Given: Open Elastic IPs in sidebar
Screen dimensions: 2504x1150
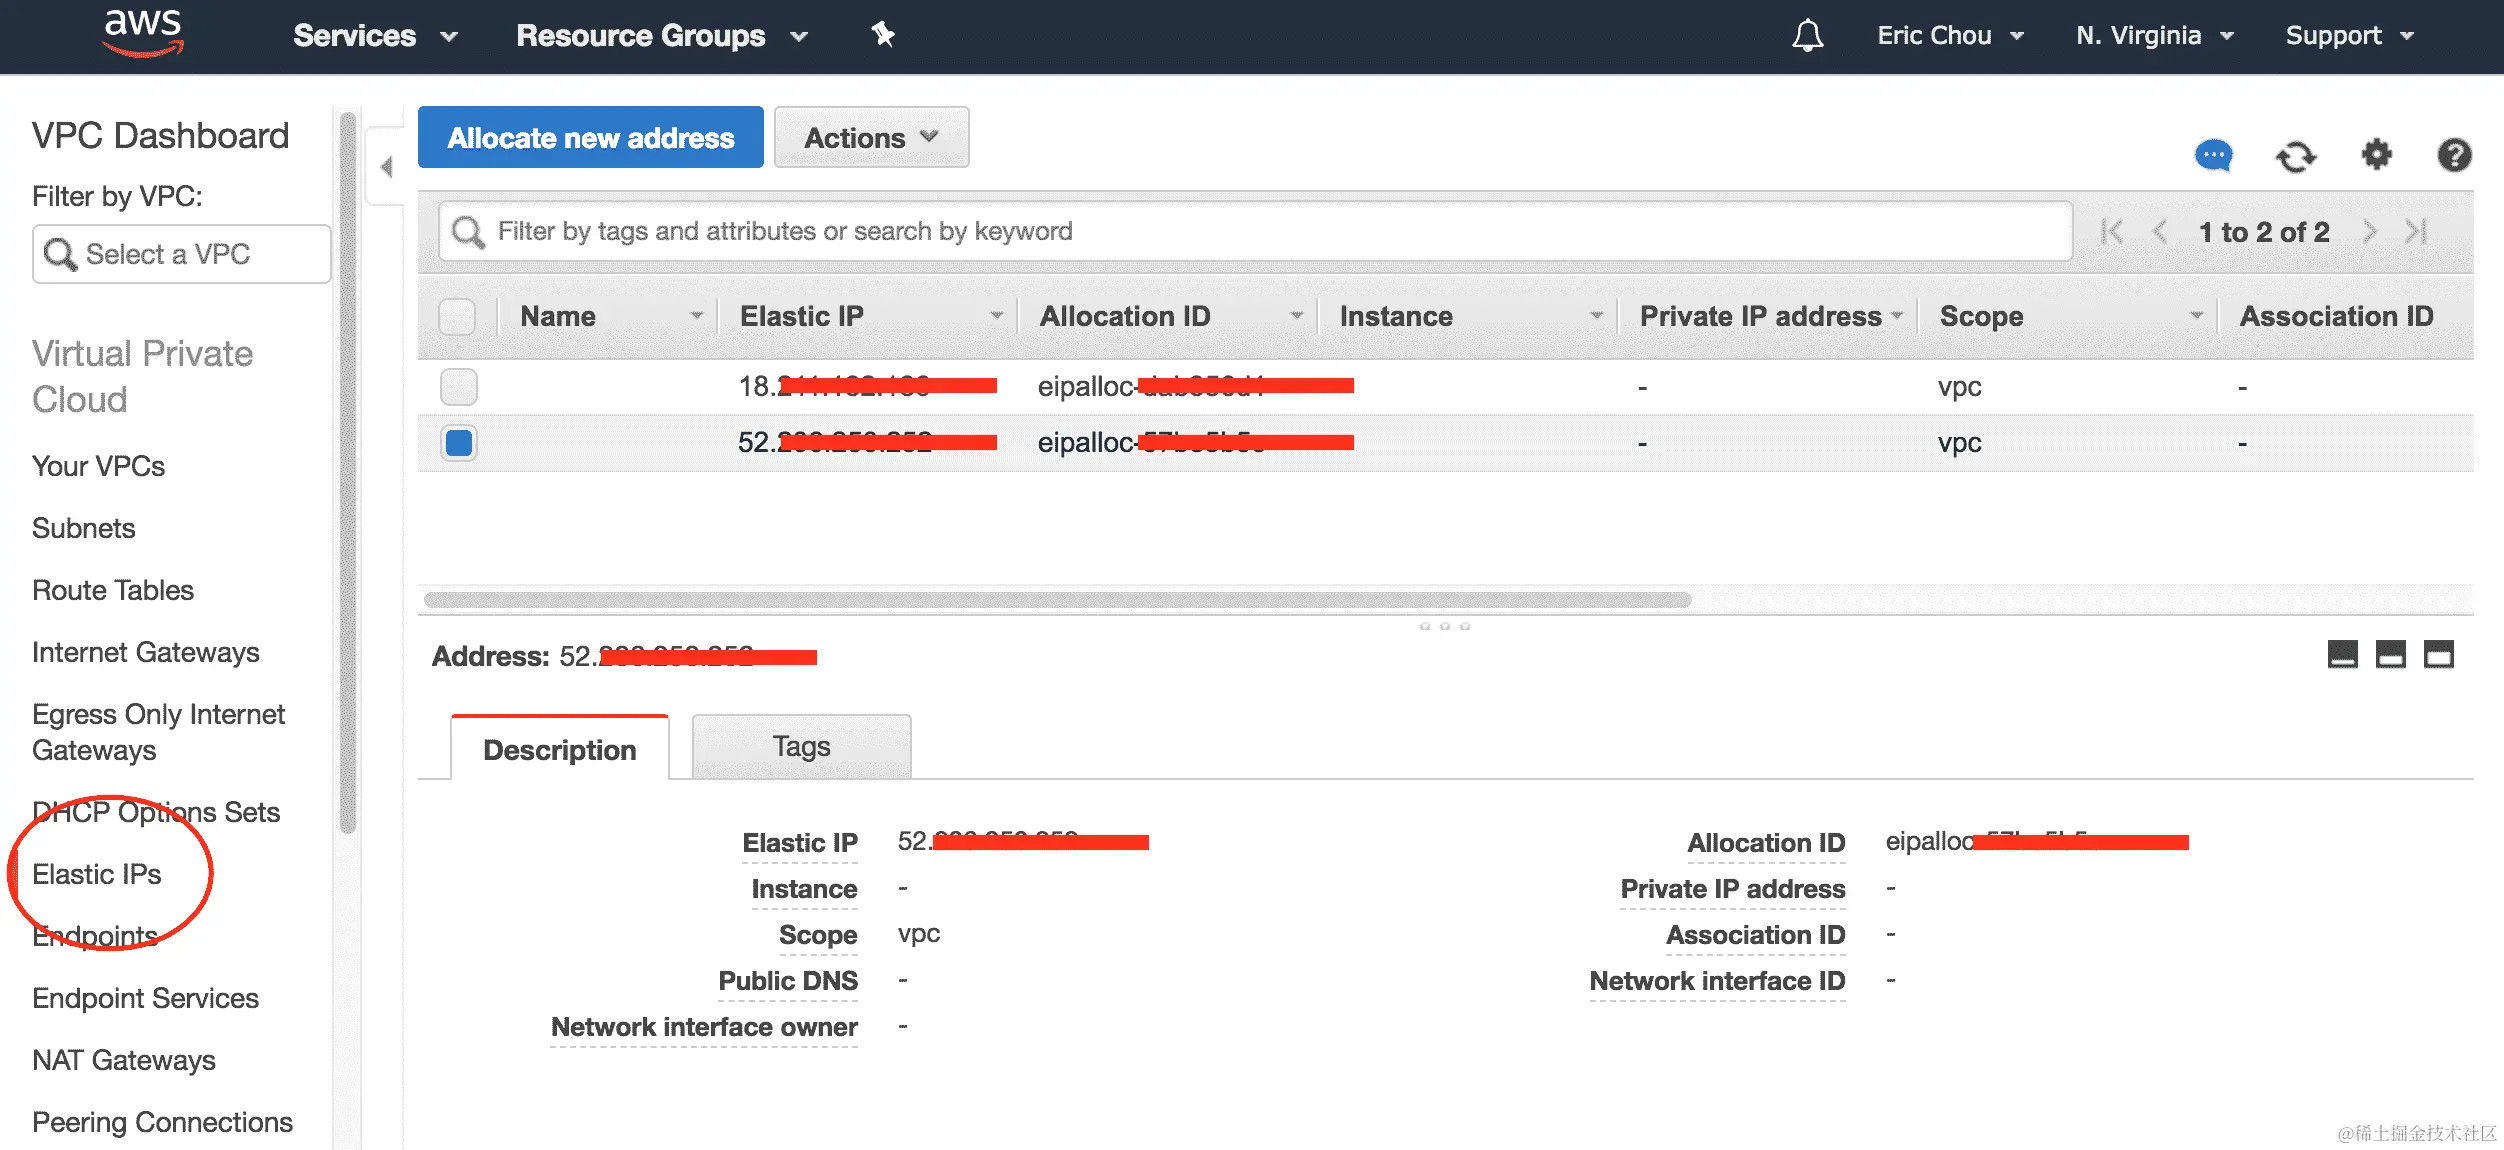Looking at the screenshot, I should tap(97, 874).
